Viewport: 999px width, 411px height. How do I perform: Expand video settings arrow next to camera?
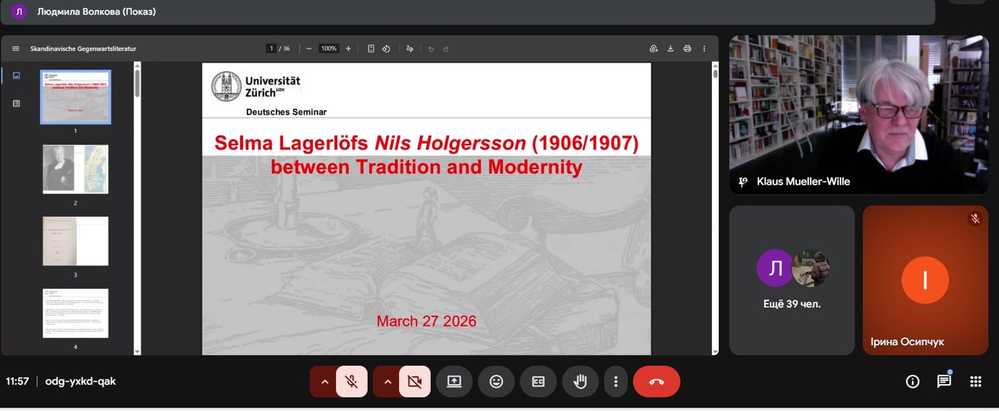click(387, 381)
